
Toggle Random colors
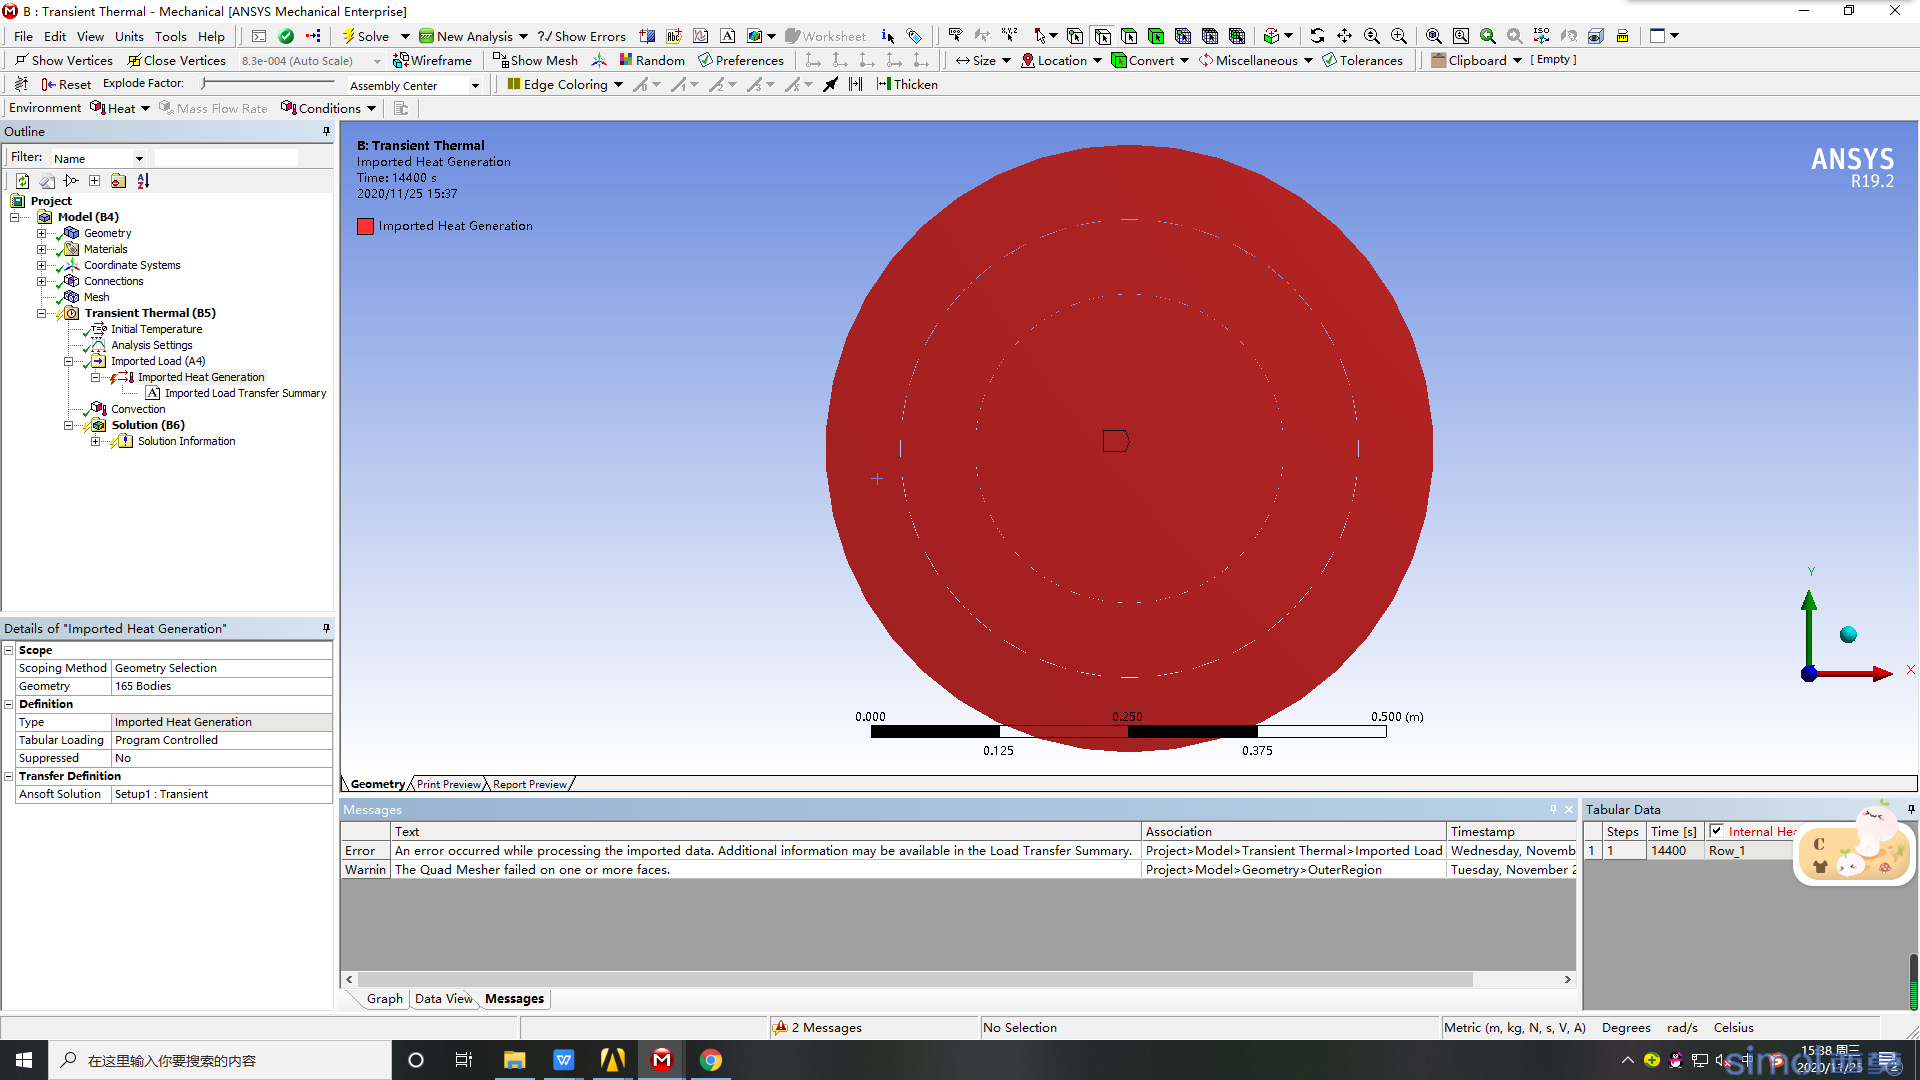tap(652, 60)
